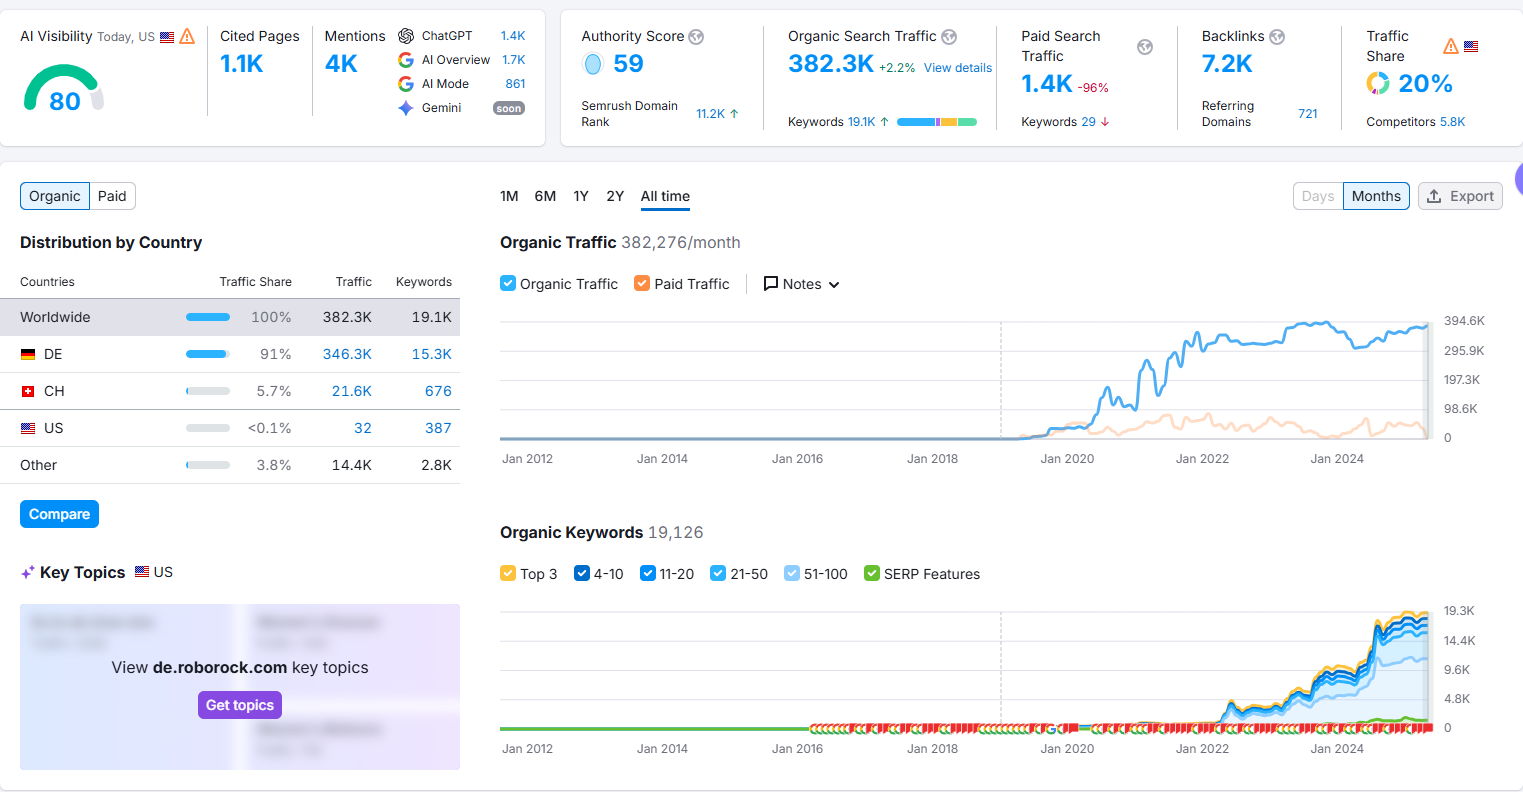1523x792 pixels.
Task: Toggle the SERP Features checkbox
Action: click(x=872, y=574)
